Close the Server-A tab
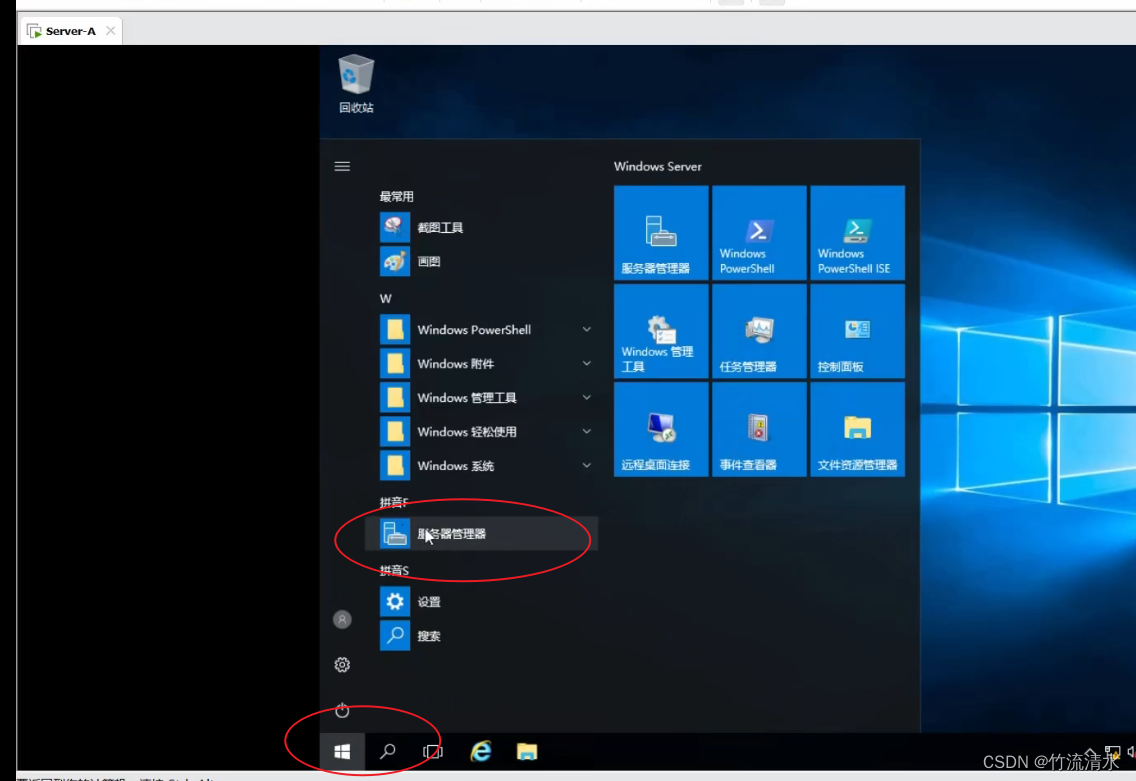Image resolution: width=1136 pixels, height=781 pixels. point(111,30)
